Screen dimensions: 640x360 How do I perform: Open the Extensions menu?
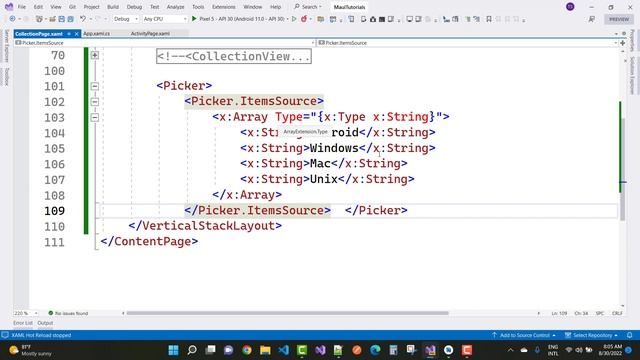click(224, 7)
